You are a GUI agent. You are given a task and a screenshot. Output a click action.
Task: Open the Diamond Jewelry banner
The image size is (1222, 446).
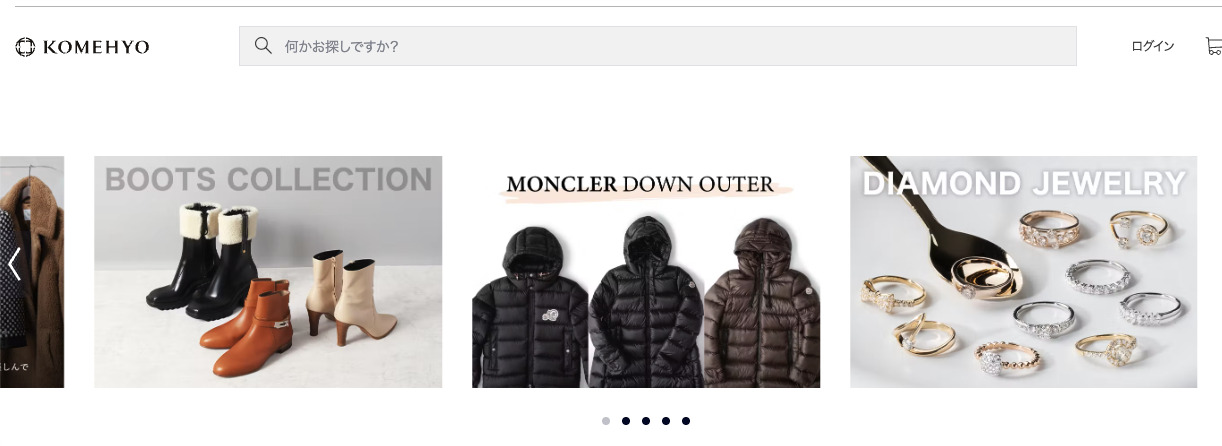pos(1023,272)
